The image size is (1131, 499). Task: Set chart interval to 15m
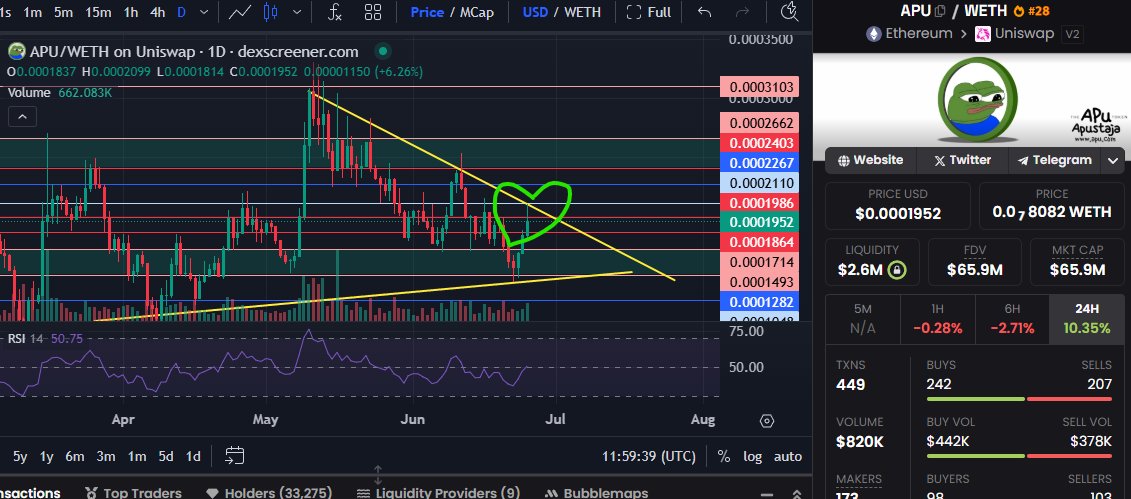tap(98, 12)
